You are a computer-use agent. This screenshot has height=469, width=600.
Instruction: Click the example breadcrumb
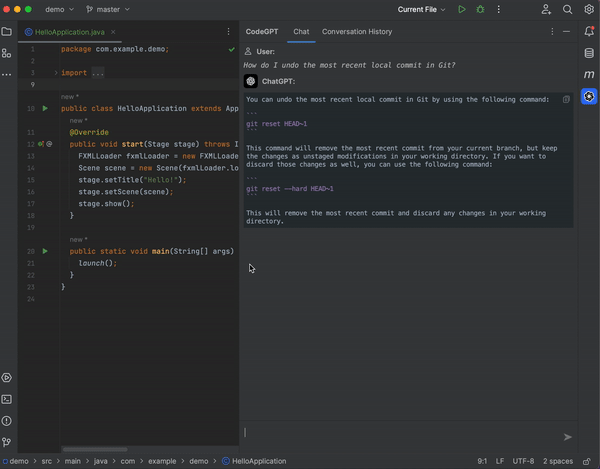coord(162,461)
